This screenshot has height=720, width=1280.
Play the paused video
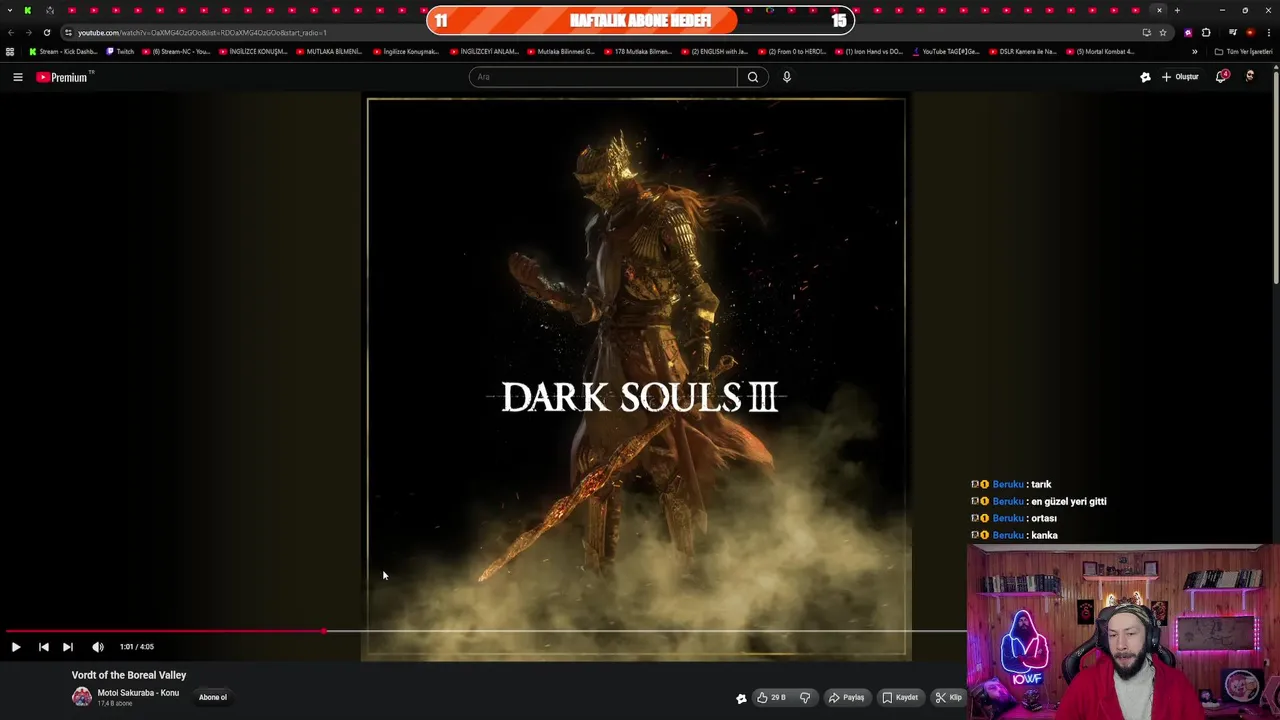16,647
